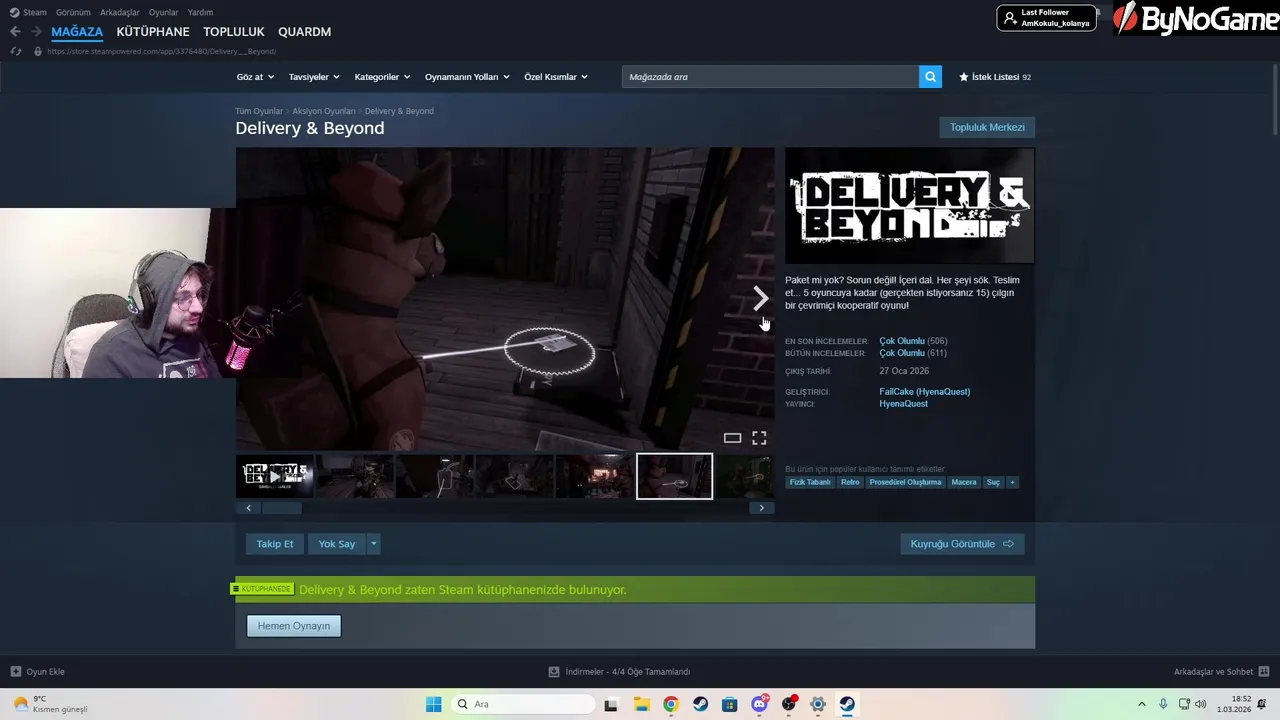Switch to the KÜTÜPHANE tab

pyautogui.click(x=153, y=32)
